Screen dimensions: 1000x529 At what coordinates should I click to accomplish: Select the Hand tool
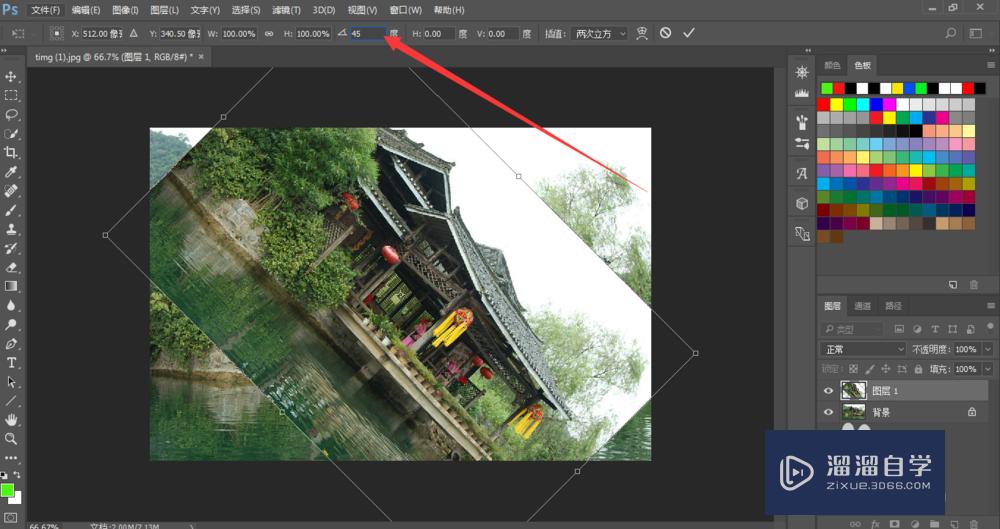click(11, 420)
